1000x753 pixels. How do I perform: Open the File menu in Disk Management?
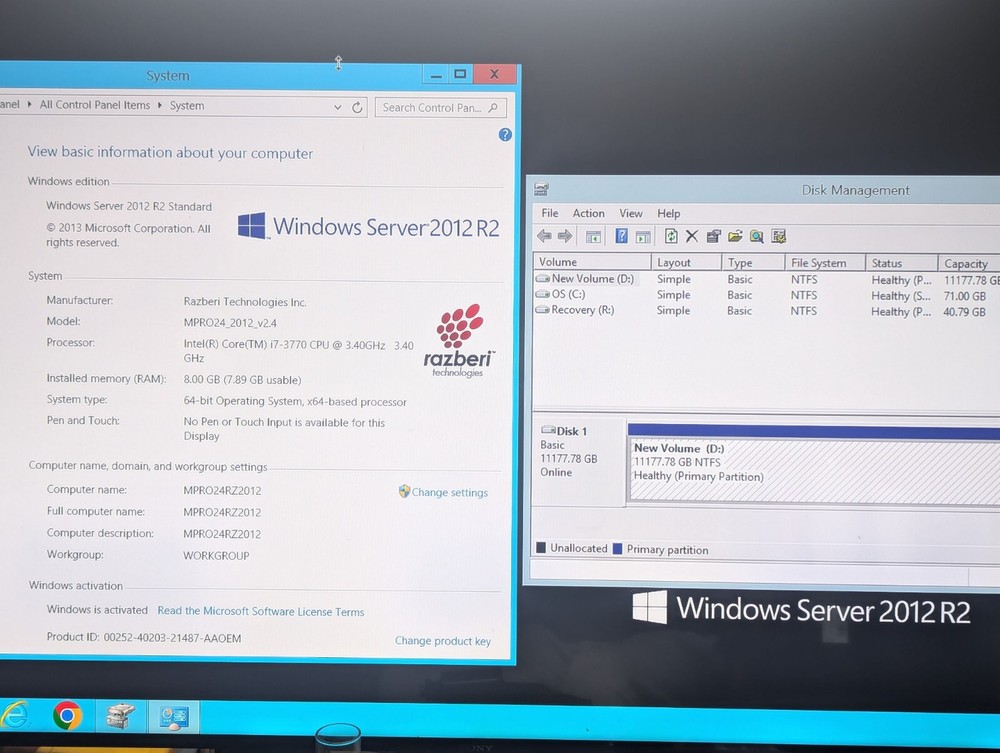click(x=550, y=213)
